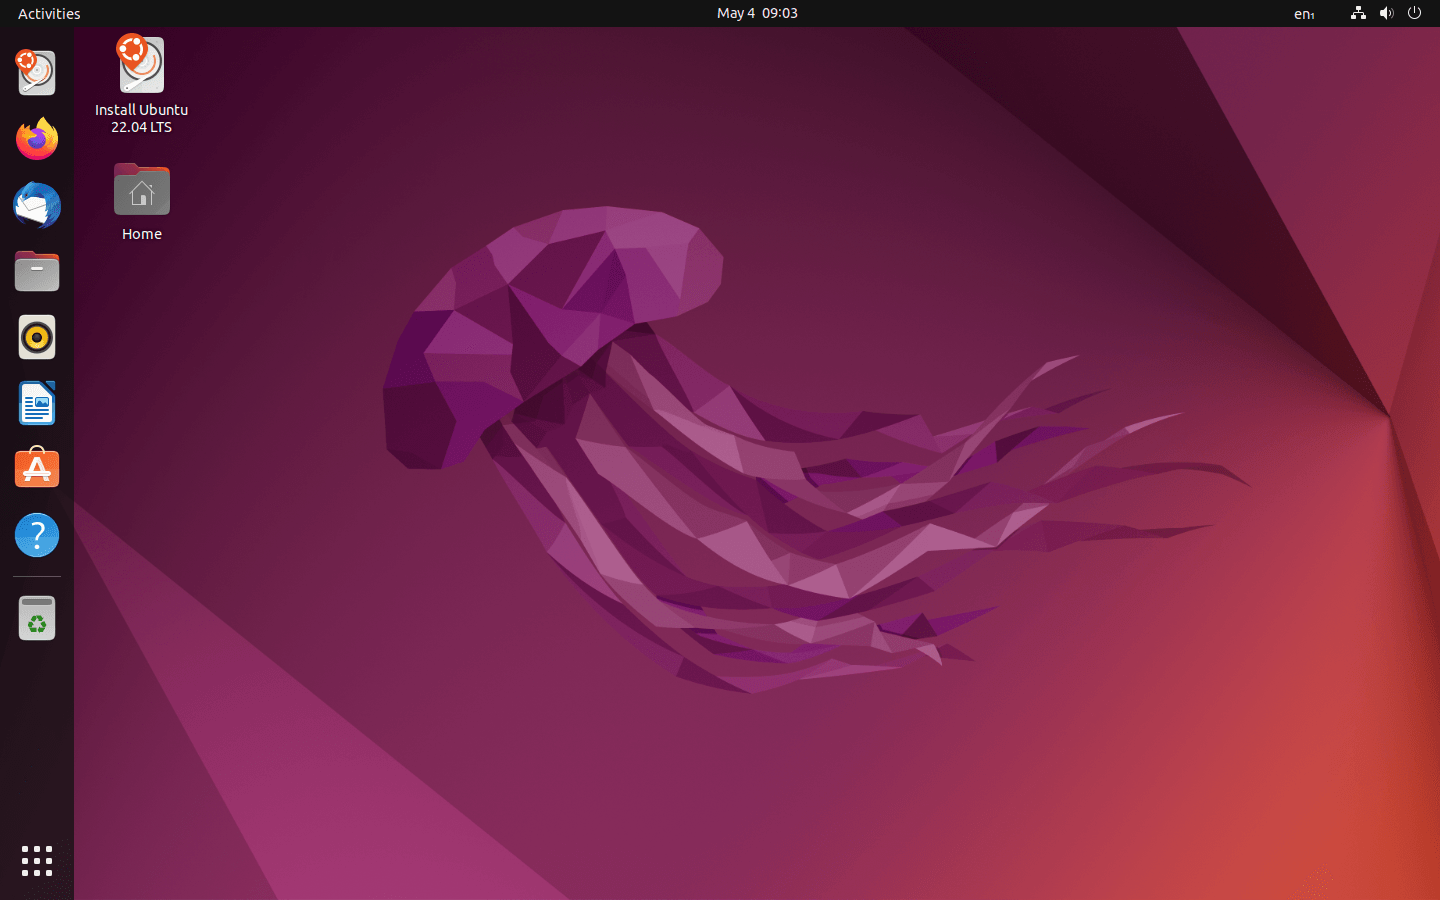Click the volume speaker icon

[x=1386, y=13]
